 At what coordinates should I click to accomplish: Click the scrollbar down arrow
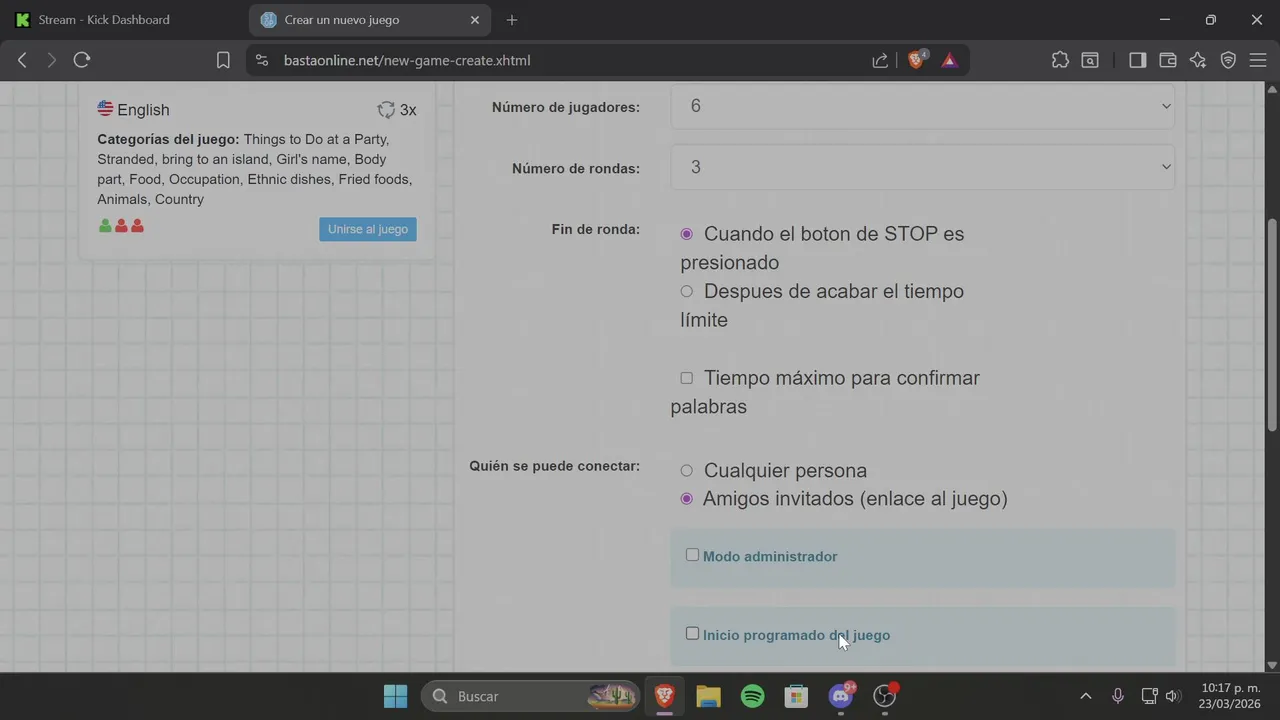[1272, 664]
